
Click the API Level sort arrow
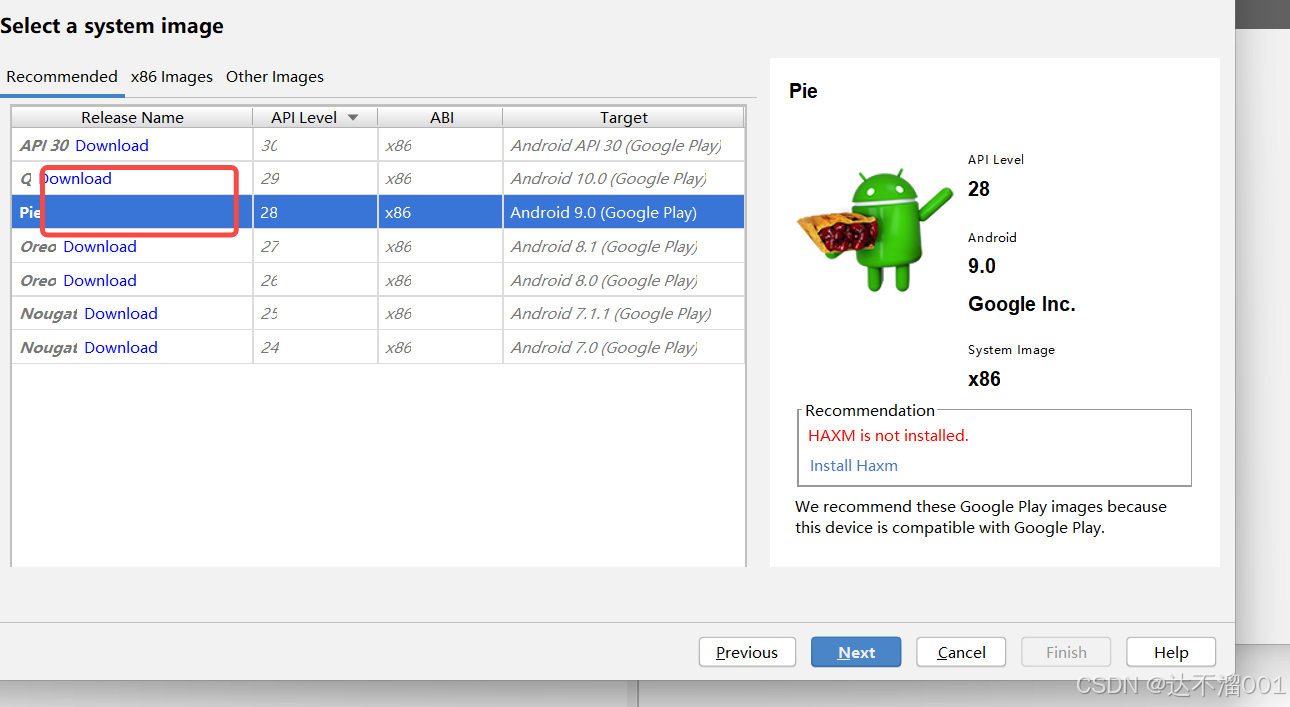(x=353, y=117)
